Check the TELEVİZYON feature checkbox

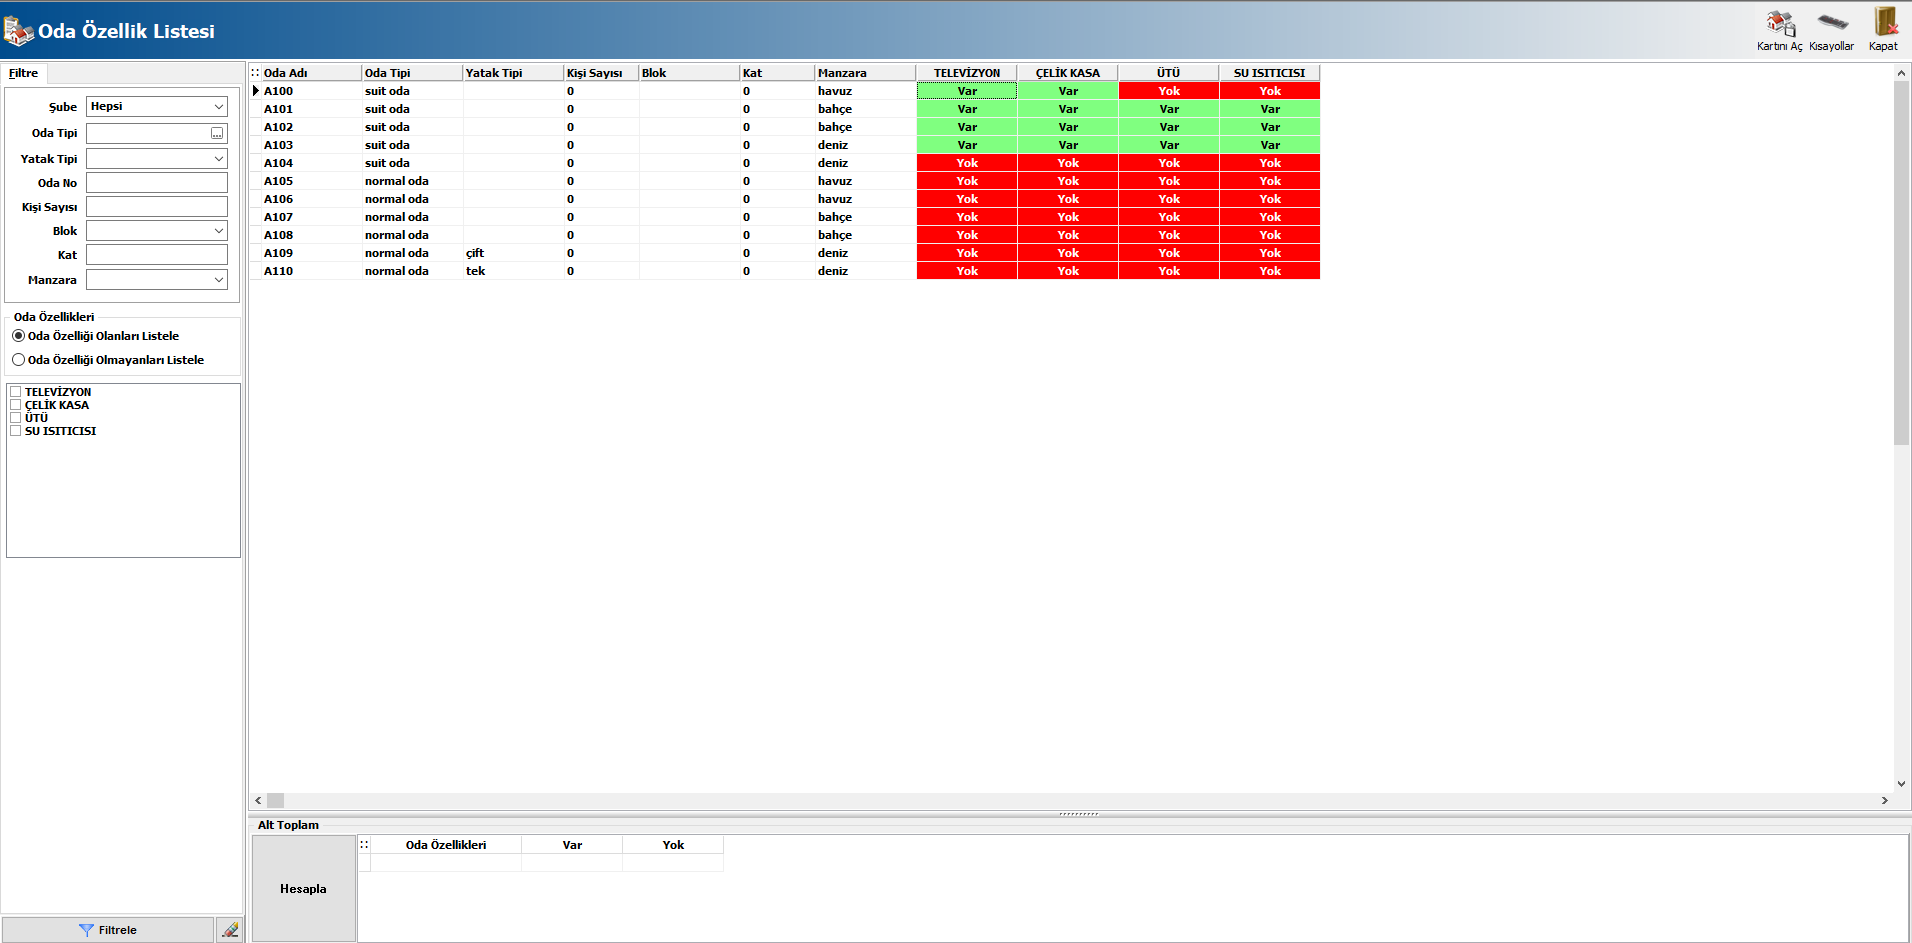(x=15, y=392)
